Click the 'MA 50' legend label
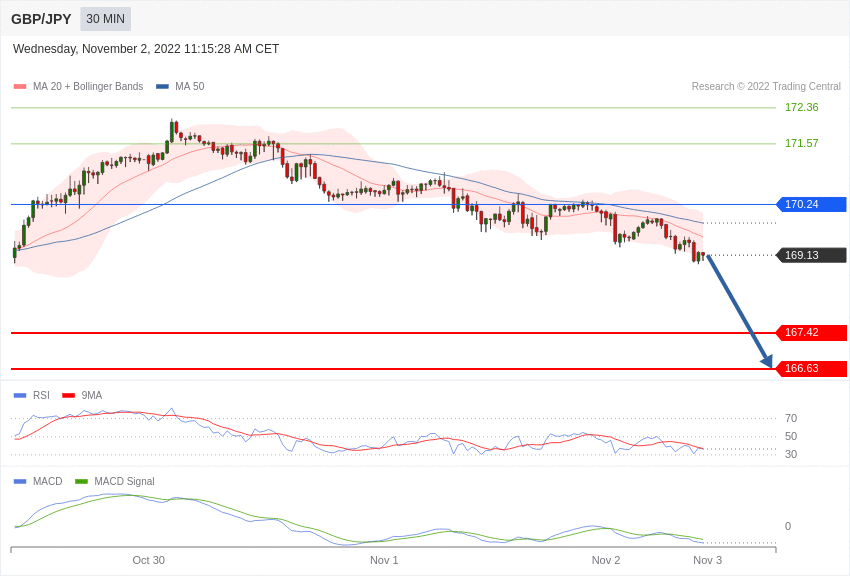This screenshot has width=850, height=576. 190,86
